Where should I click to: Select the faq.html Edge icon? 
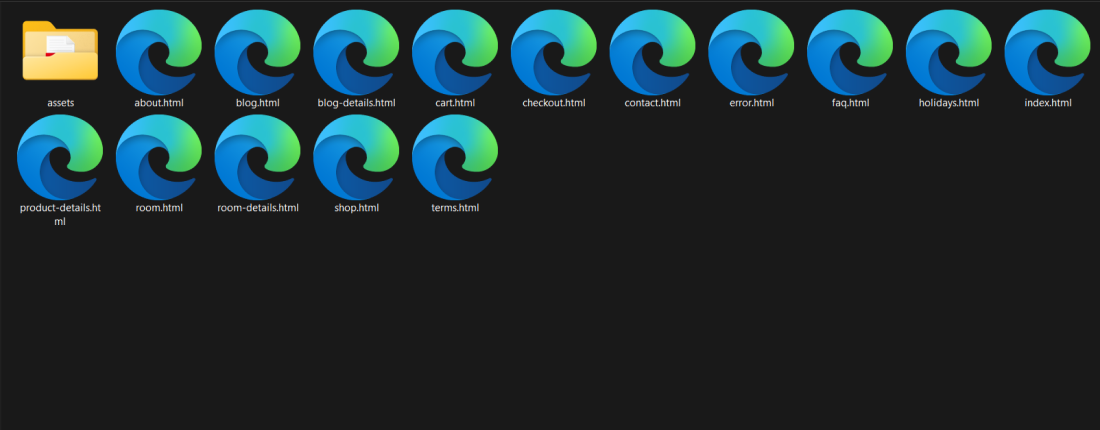(x=850, y=52)
